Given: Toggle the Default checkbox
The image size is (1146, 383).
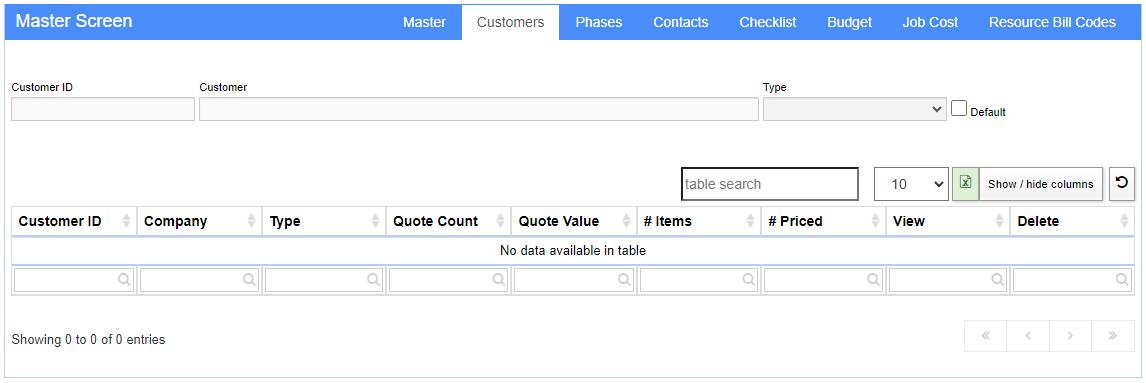Looking at the screenshot, I should click(x=959, y=109).
